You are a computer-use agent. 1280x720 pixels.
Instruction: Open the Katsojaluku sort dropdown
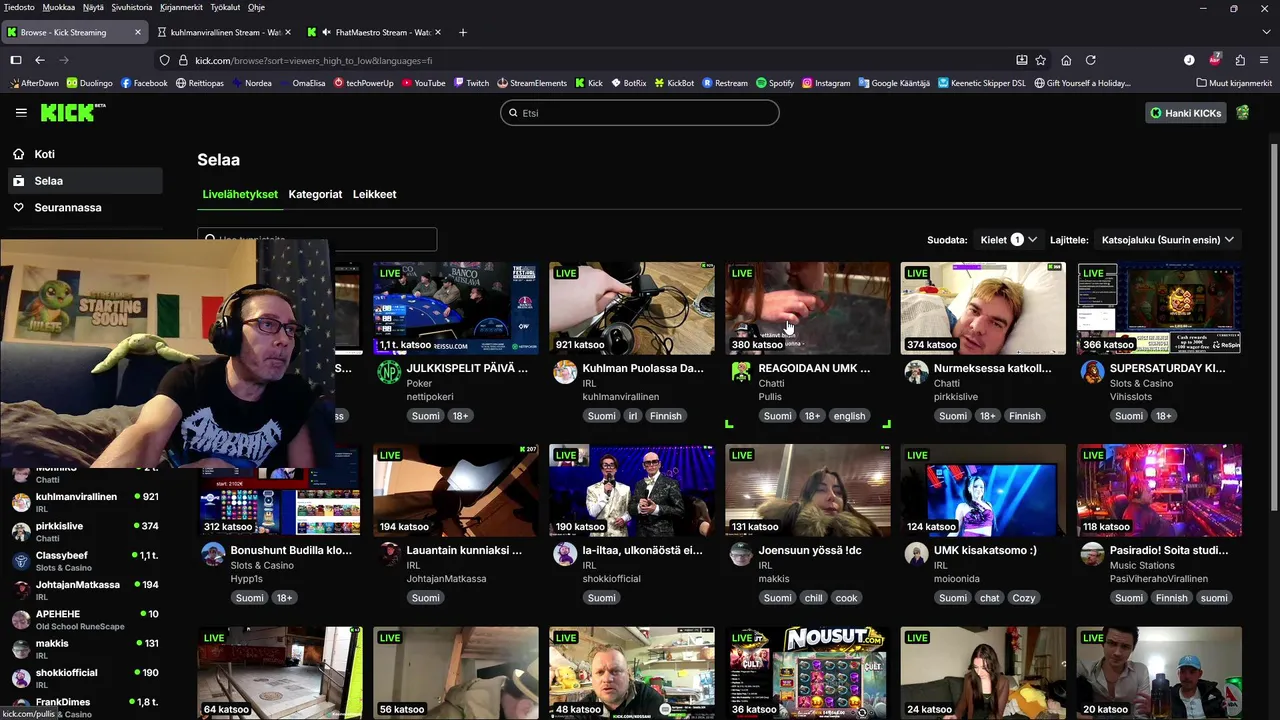(1168, 240)
